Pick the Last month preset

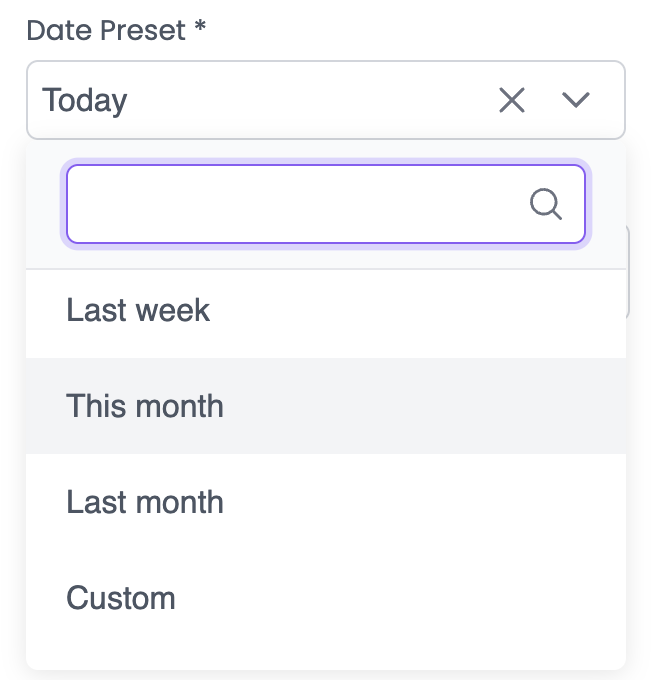click(x=145, y=502)
